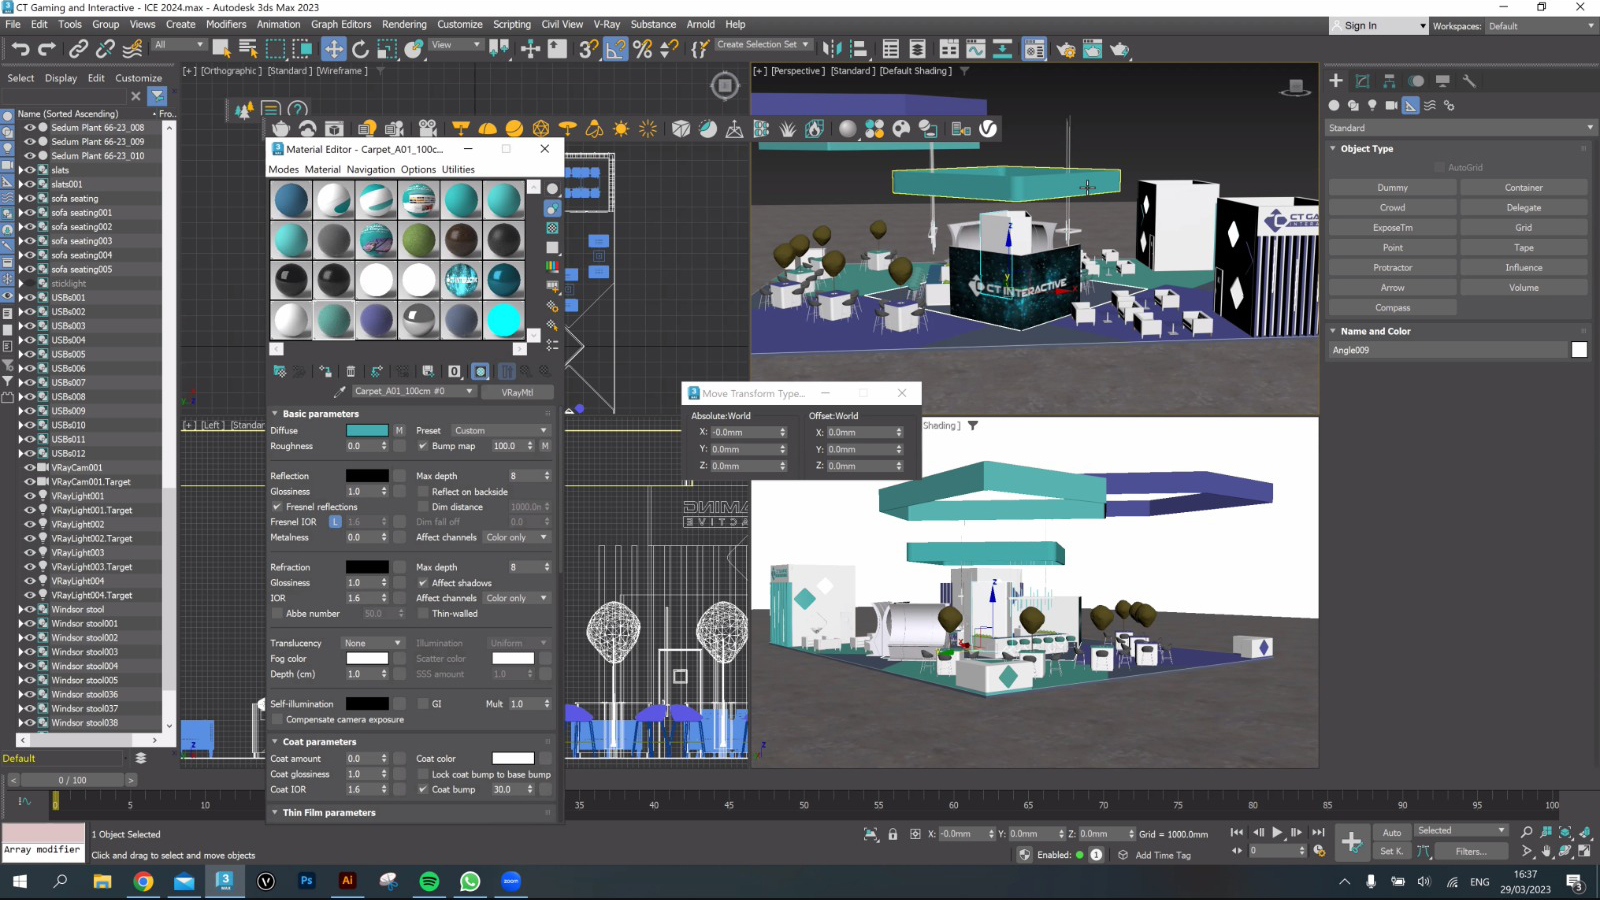Uncheck the Fresnel reflections checkbox
Screen dimensions: 1600x900
(277, 507)
